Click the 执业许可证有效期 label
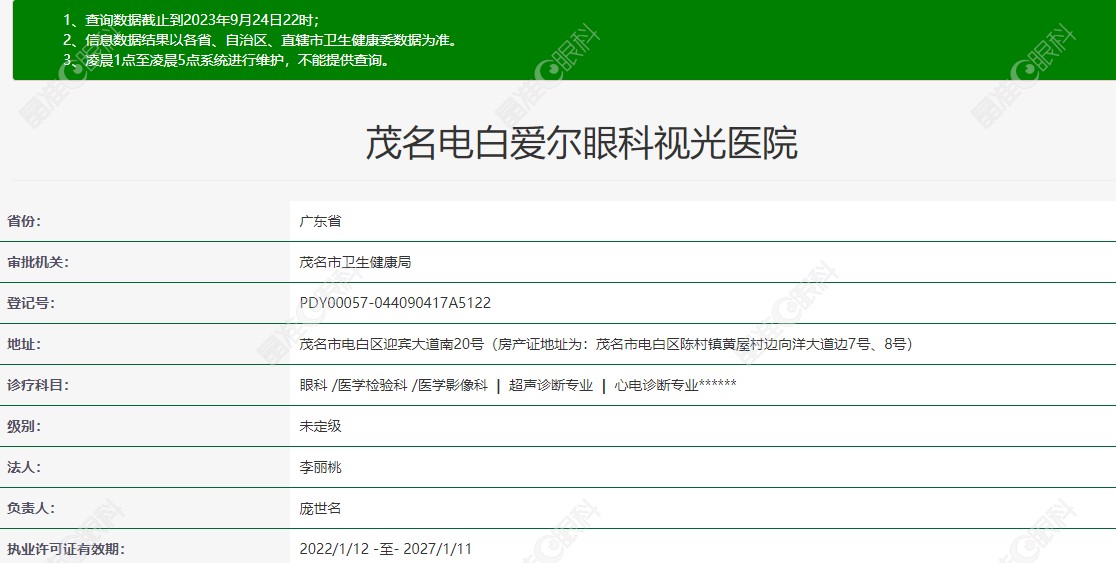The height and width of the screenshot is (563, 1116). pos(66,549)
